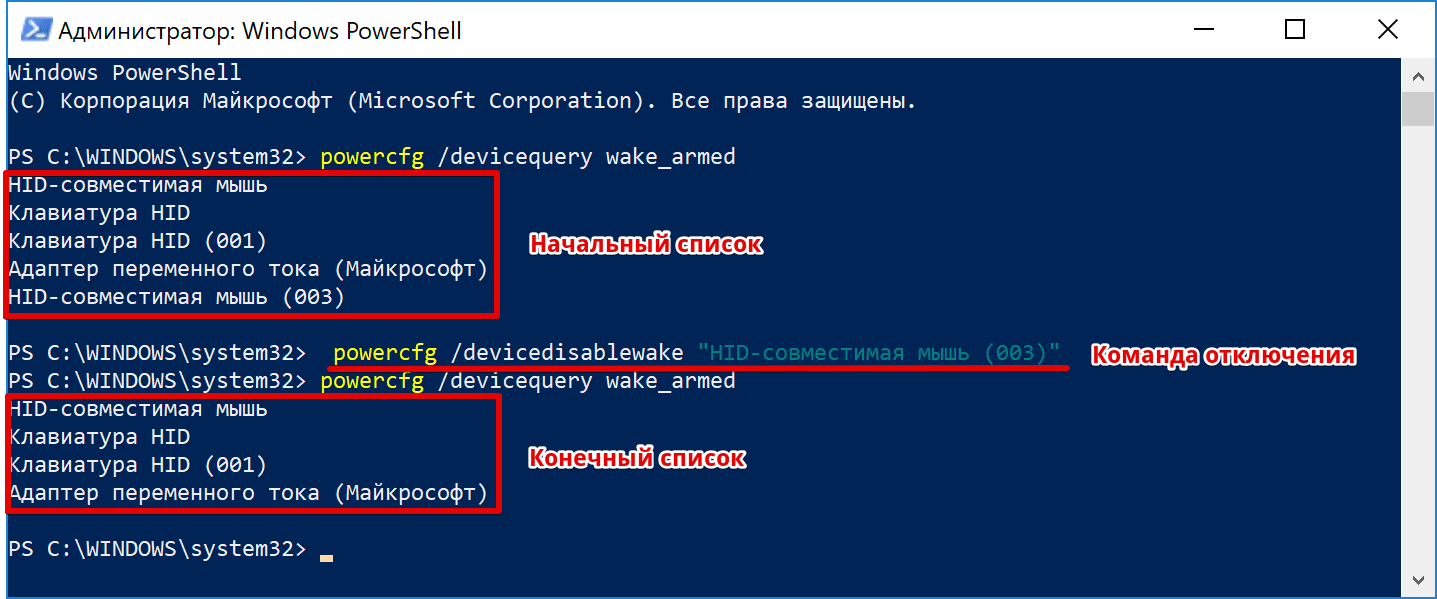This screenshot has height=599, width=1437.
Task: Select 'HID-совместимая мышь (003)' in the initial list
Action: pos(176,297)
